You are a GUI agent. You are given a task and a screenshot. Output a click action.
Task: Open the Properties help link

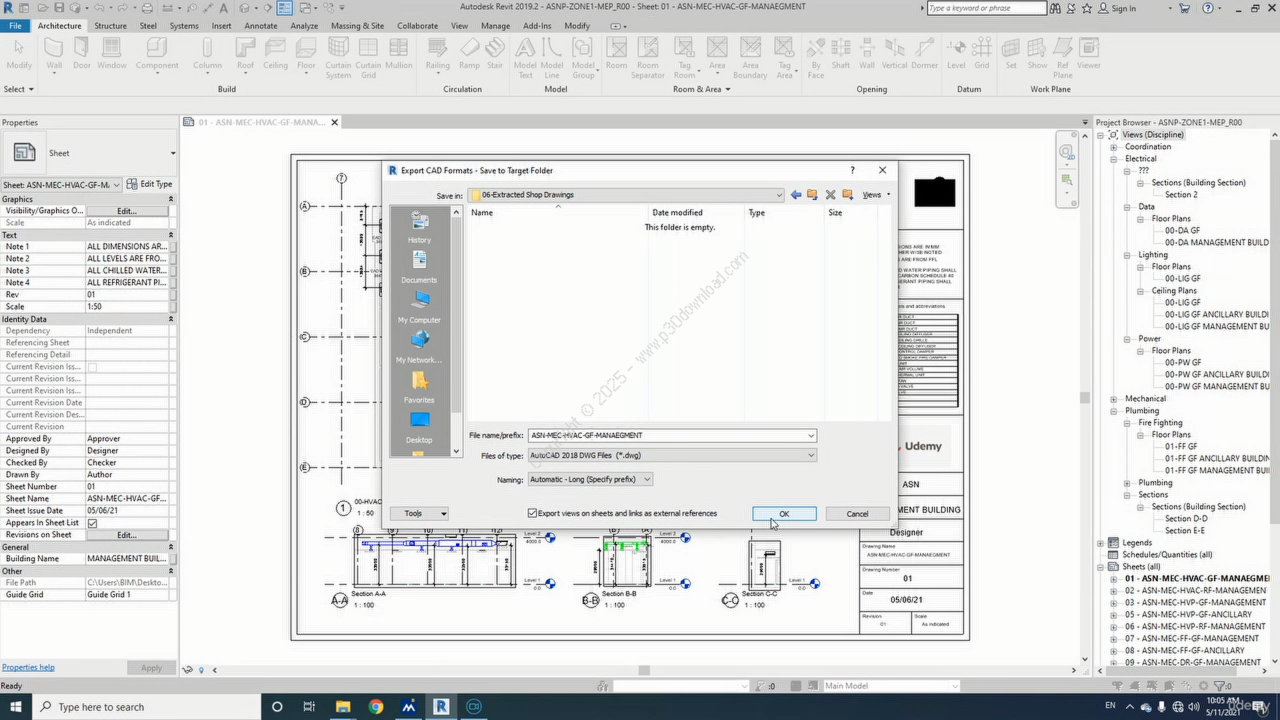coord(28,667)
